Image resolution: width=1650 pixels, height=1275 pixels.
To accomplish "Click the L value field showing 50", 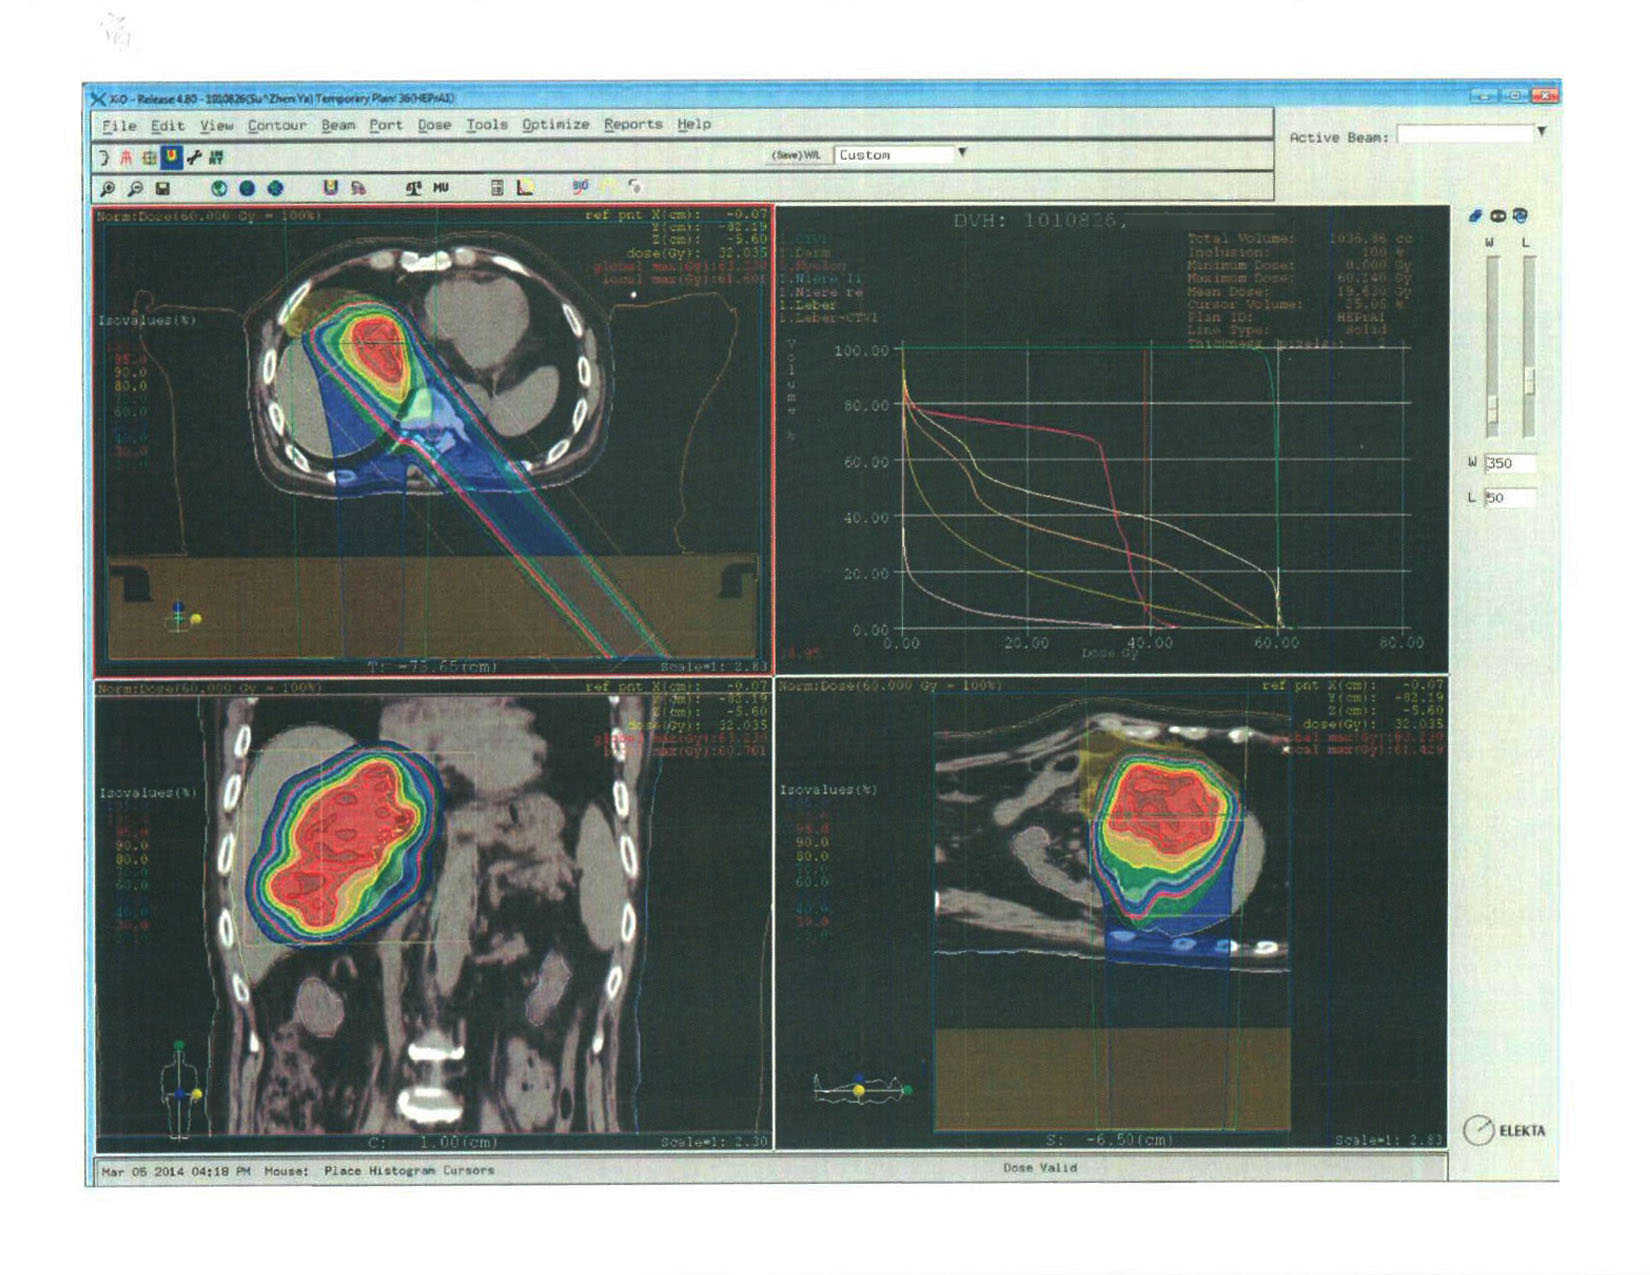I will (x=1510, y=497).
